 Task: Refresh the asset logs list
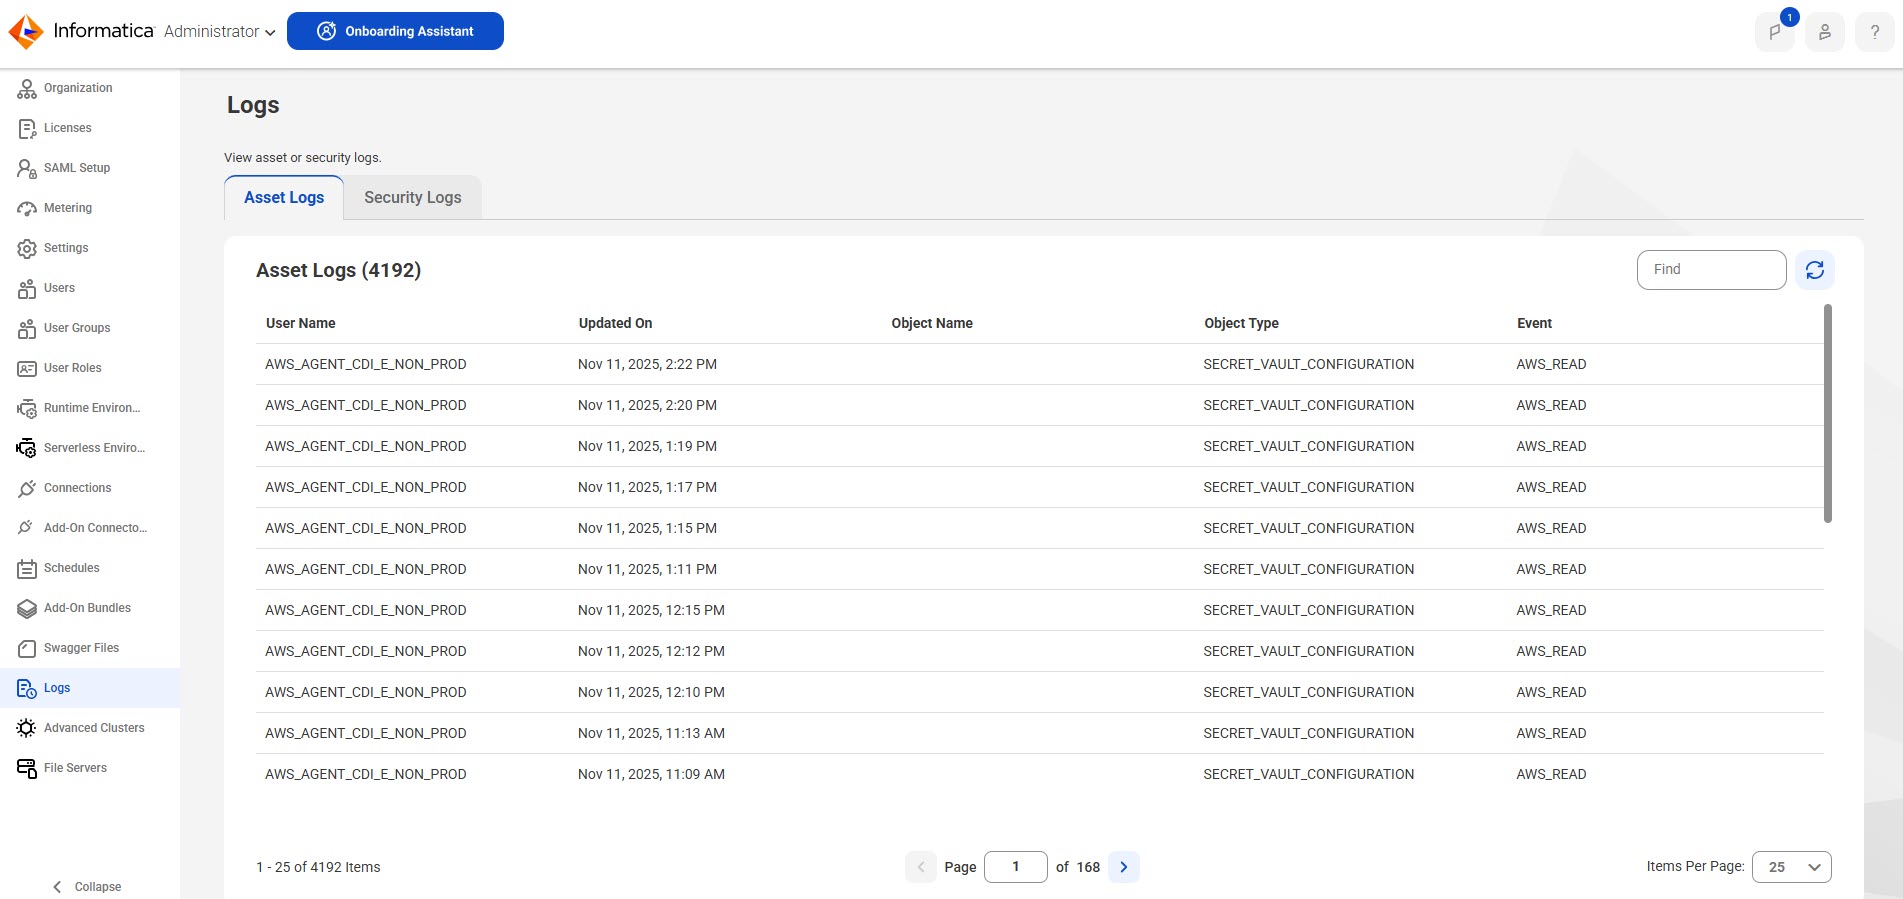point(1815,270)
